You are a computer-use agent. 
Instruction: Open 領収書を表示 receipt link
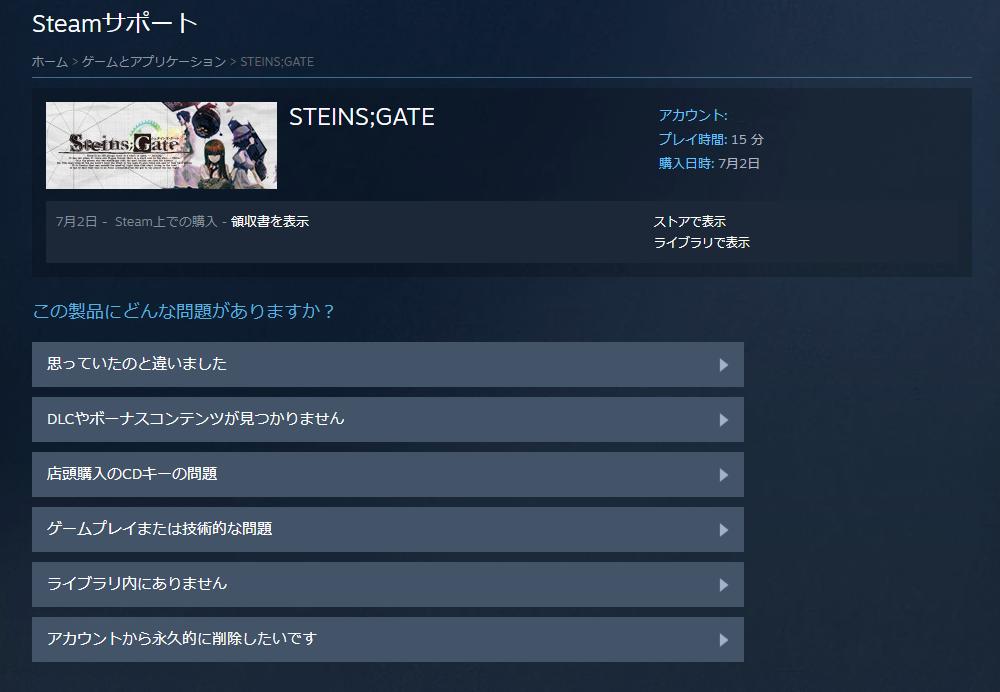270,221
